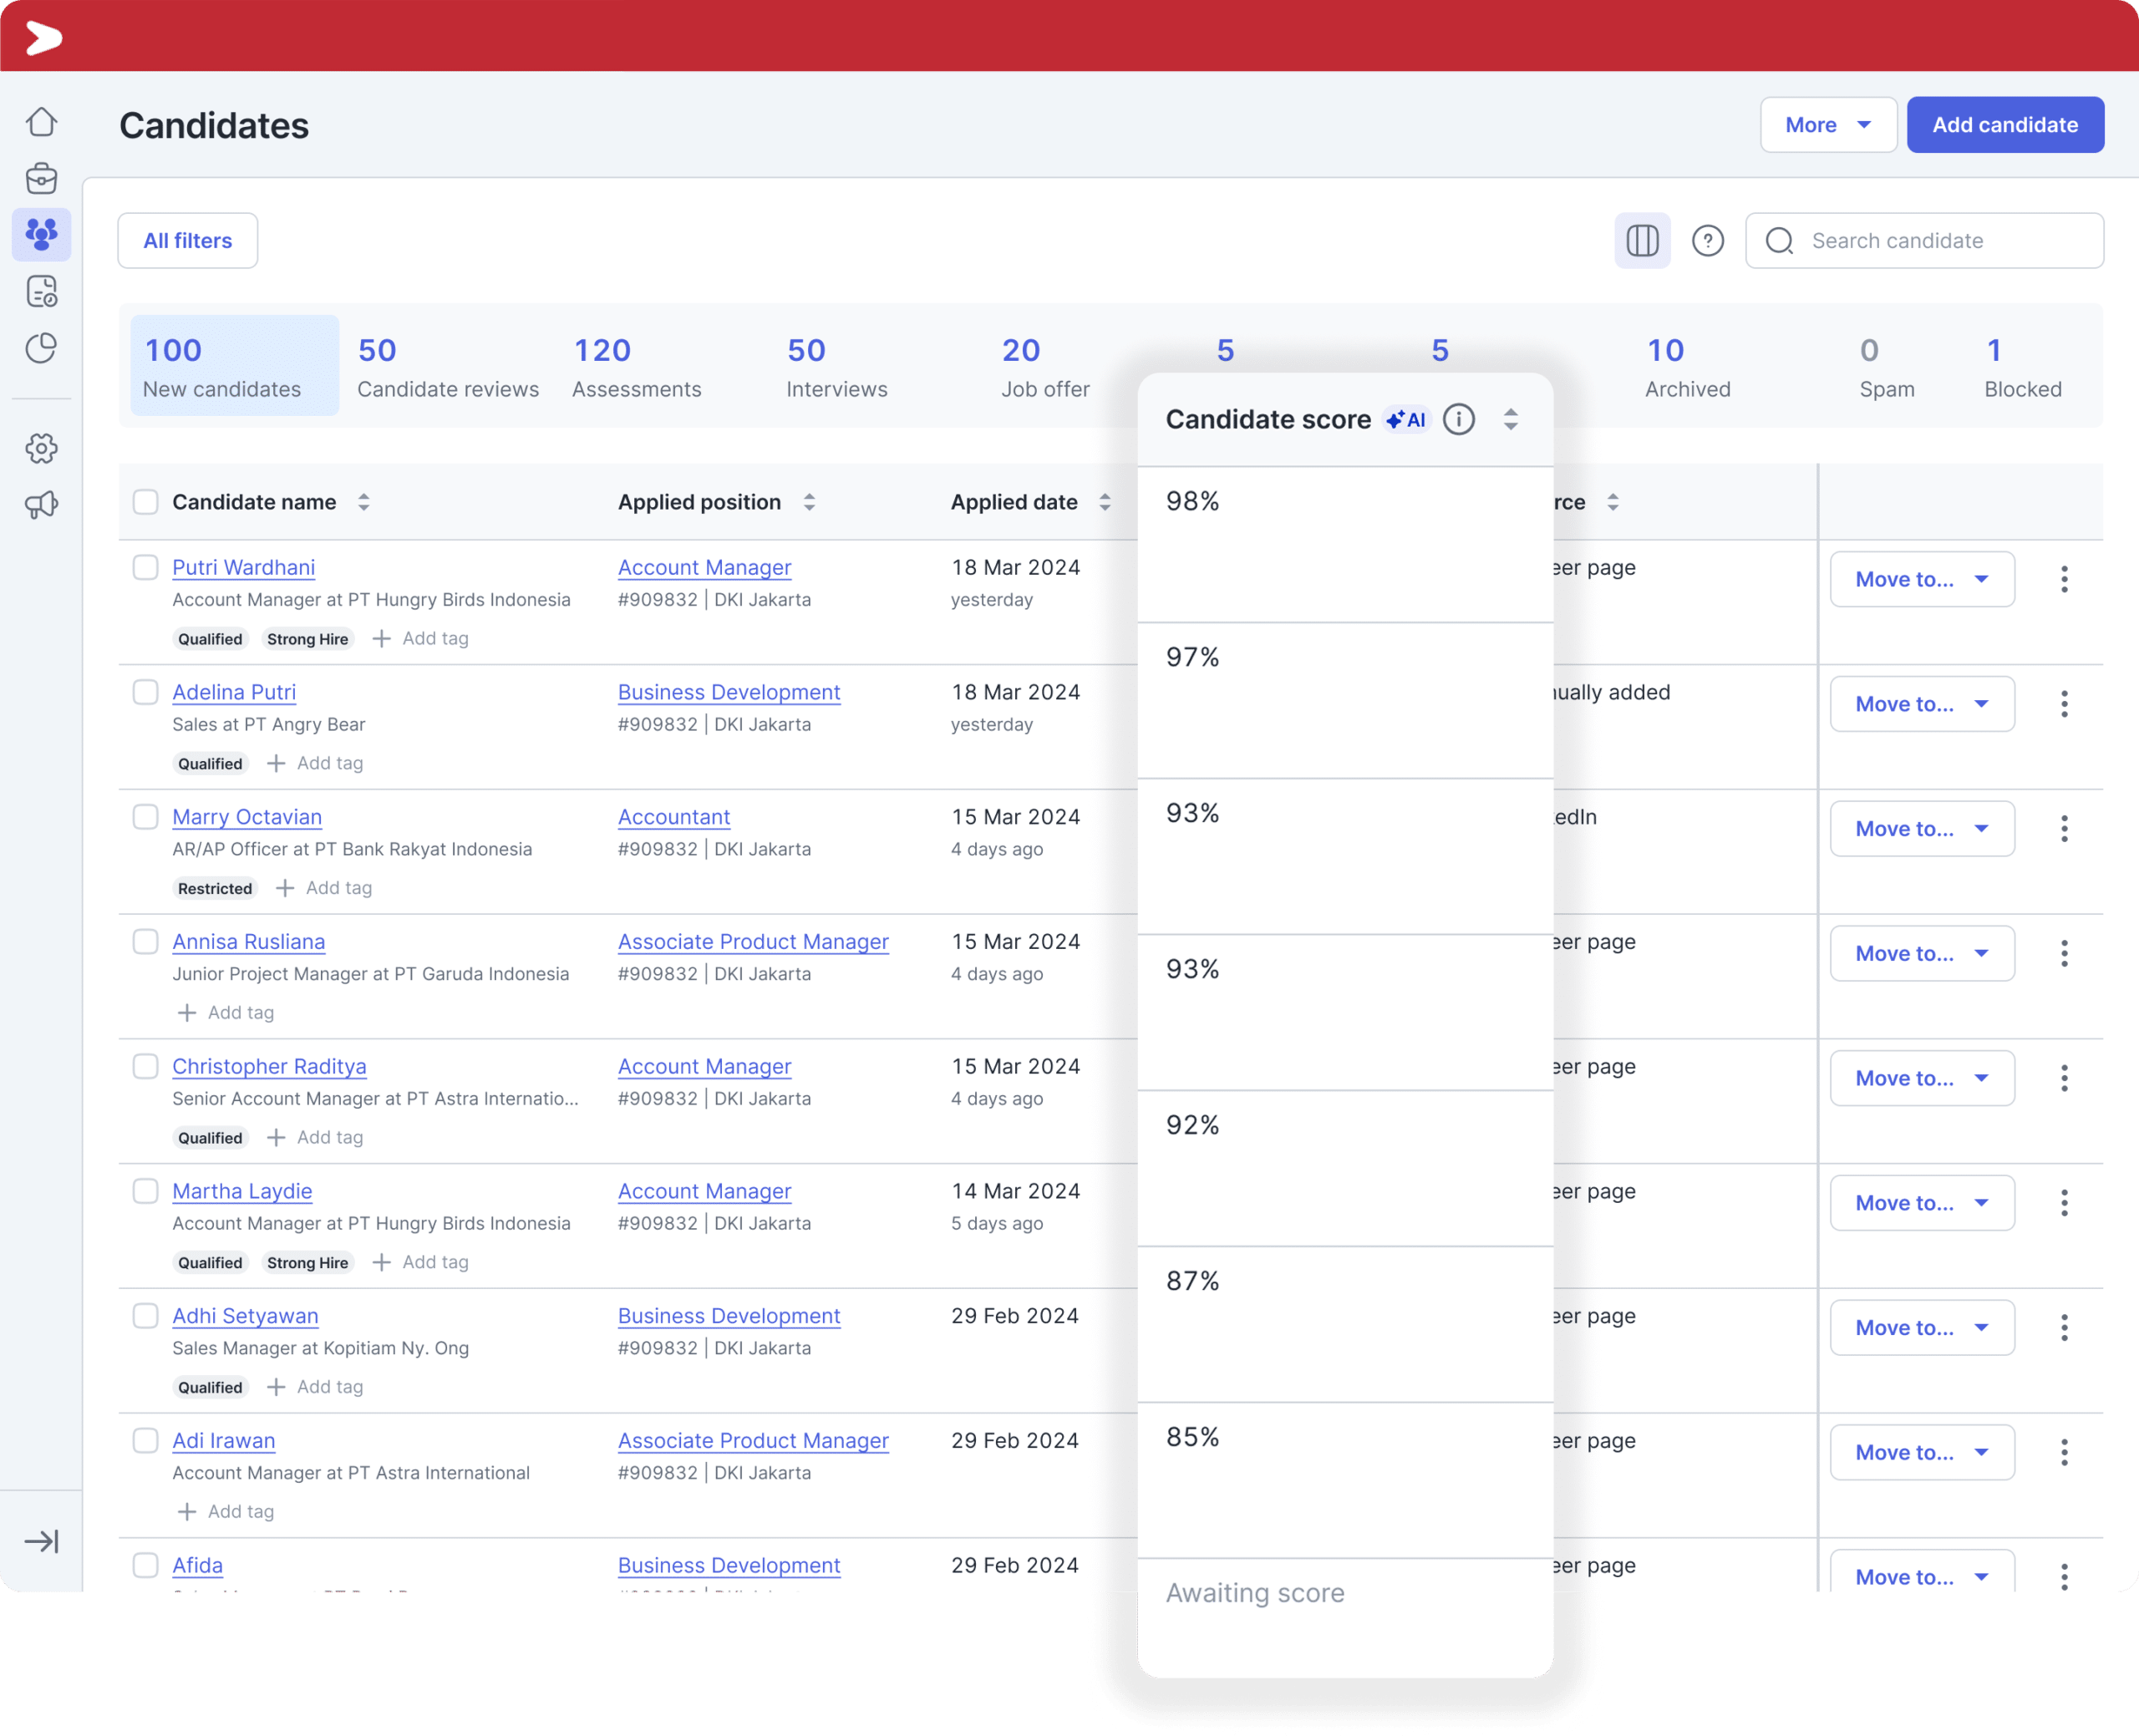Switch to the Candidate reviews tab

(x=447, y=366)
